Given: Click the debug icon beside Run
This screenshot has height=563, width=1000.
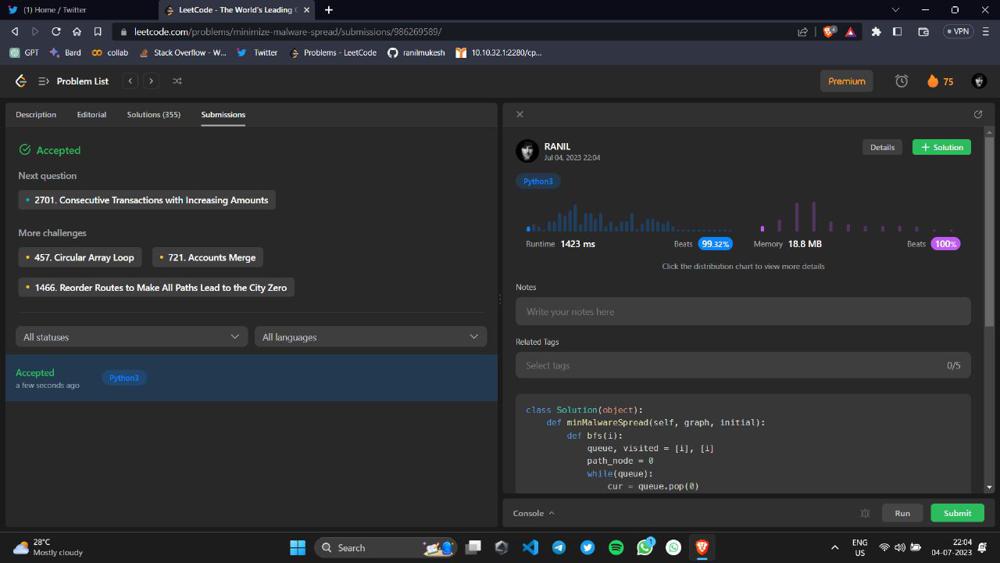Looking at the screenshot, I should (865, 513).
